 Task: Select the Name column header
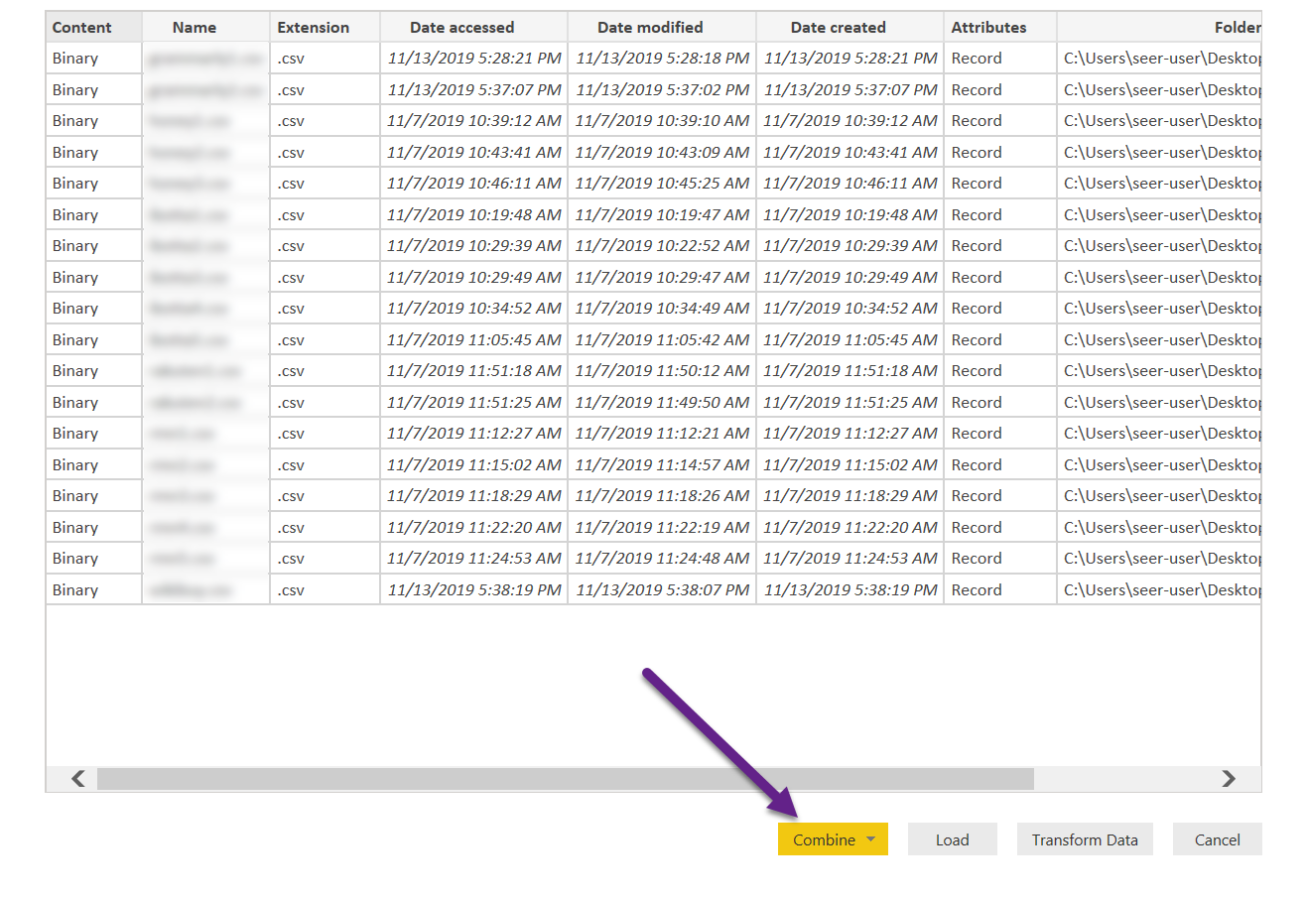[194, 27]
